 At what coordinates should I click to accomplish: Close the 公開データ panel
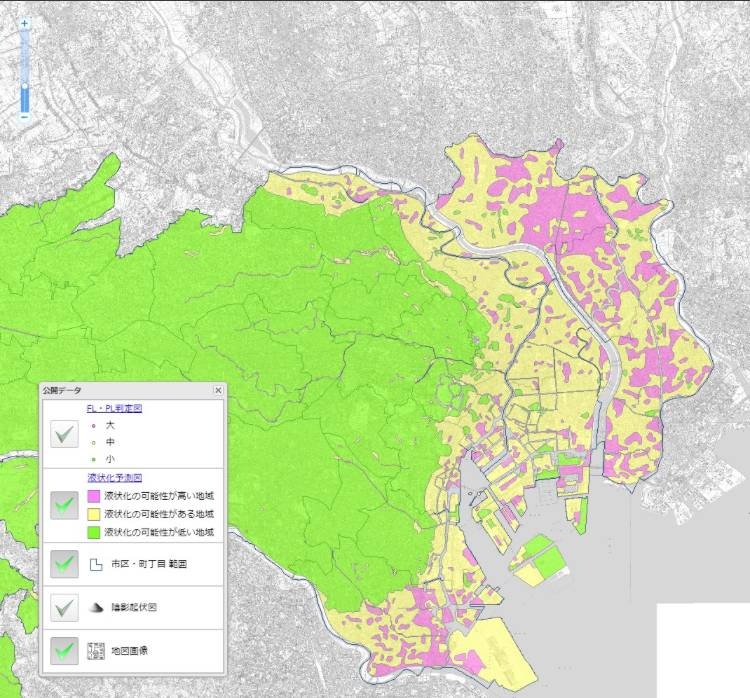[218, 391]
